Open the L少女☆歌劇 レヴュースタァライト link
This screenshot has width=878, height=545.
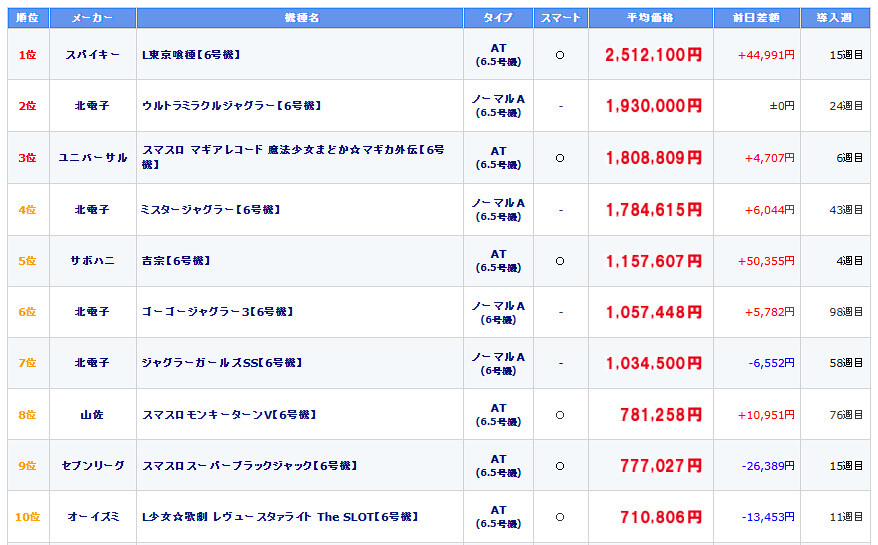tap(280, 517)
